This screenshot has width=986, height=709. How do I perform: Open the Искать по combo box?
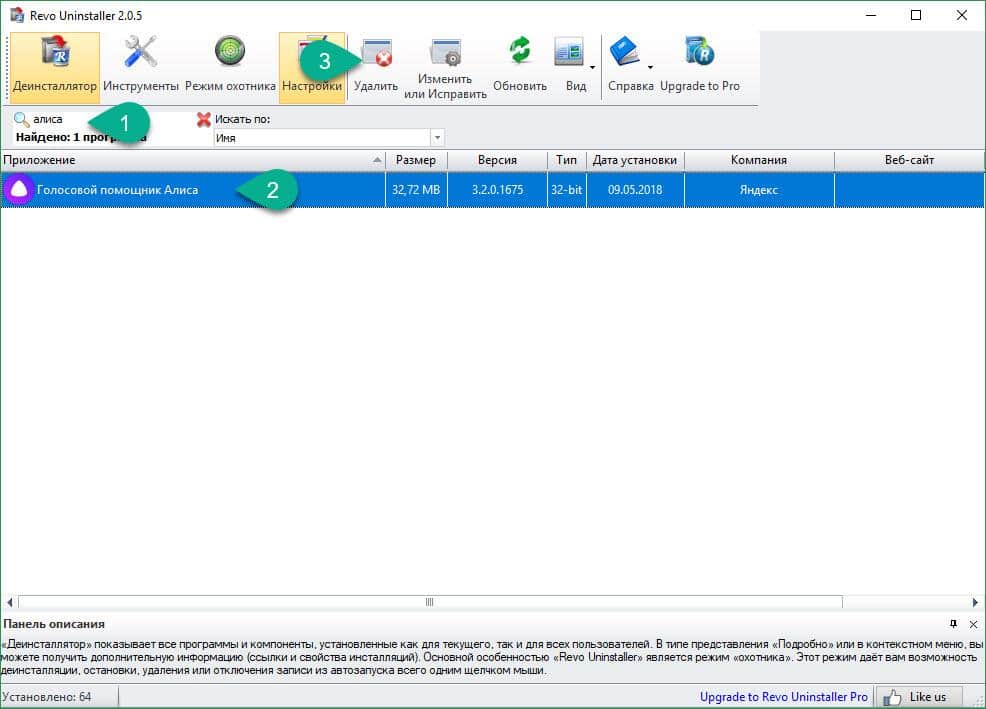click(437, 138)
